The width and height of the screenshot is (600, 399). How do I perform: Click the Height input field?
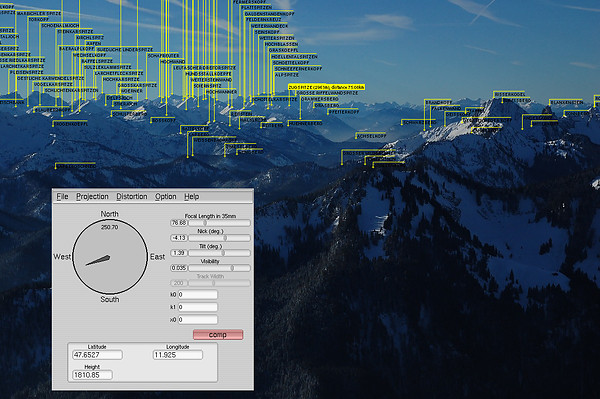pyautogui.click(x=92, y=375)
